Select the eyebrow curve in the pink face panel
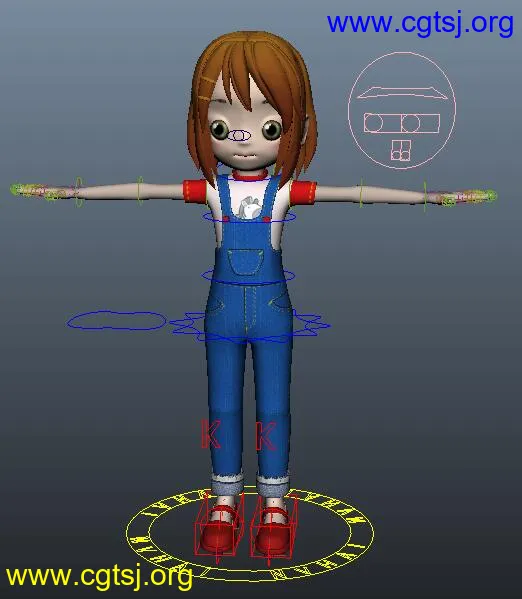Screen dimensions: 522x599 click(402, 93)
